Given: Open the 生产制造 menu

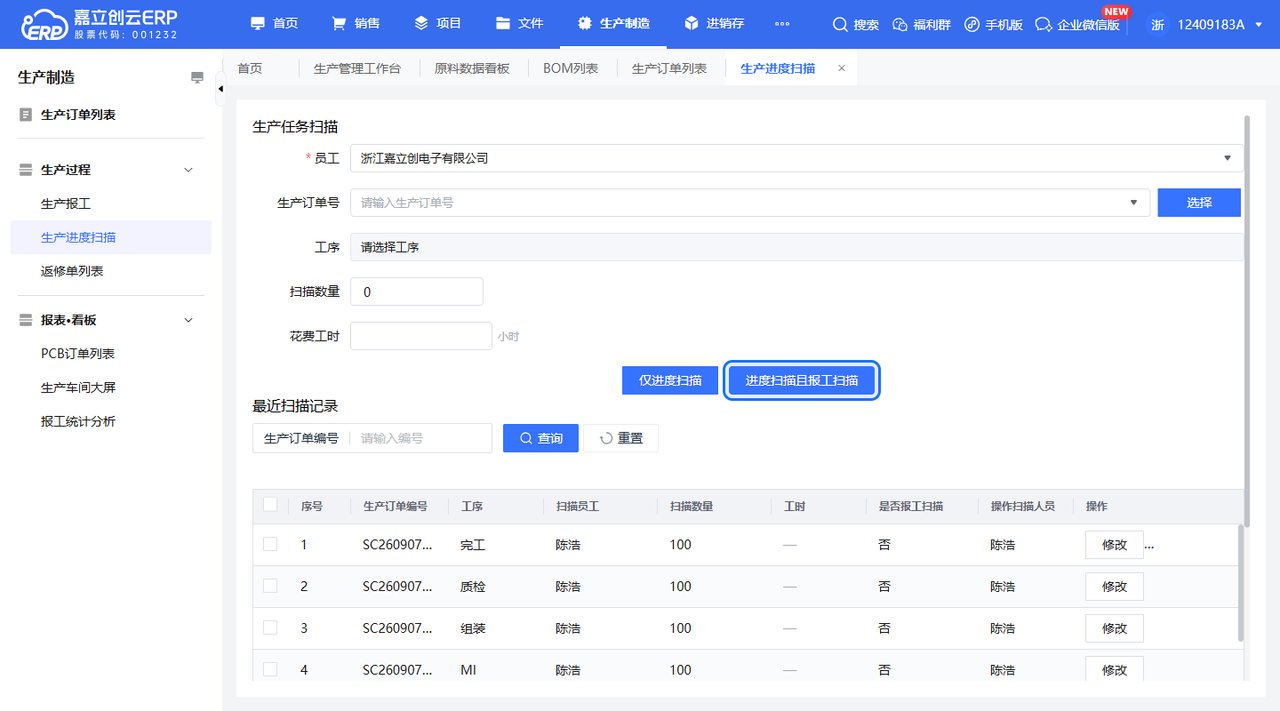Looking at the screenshot, I should 613,23.
